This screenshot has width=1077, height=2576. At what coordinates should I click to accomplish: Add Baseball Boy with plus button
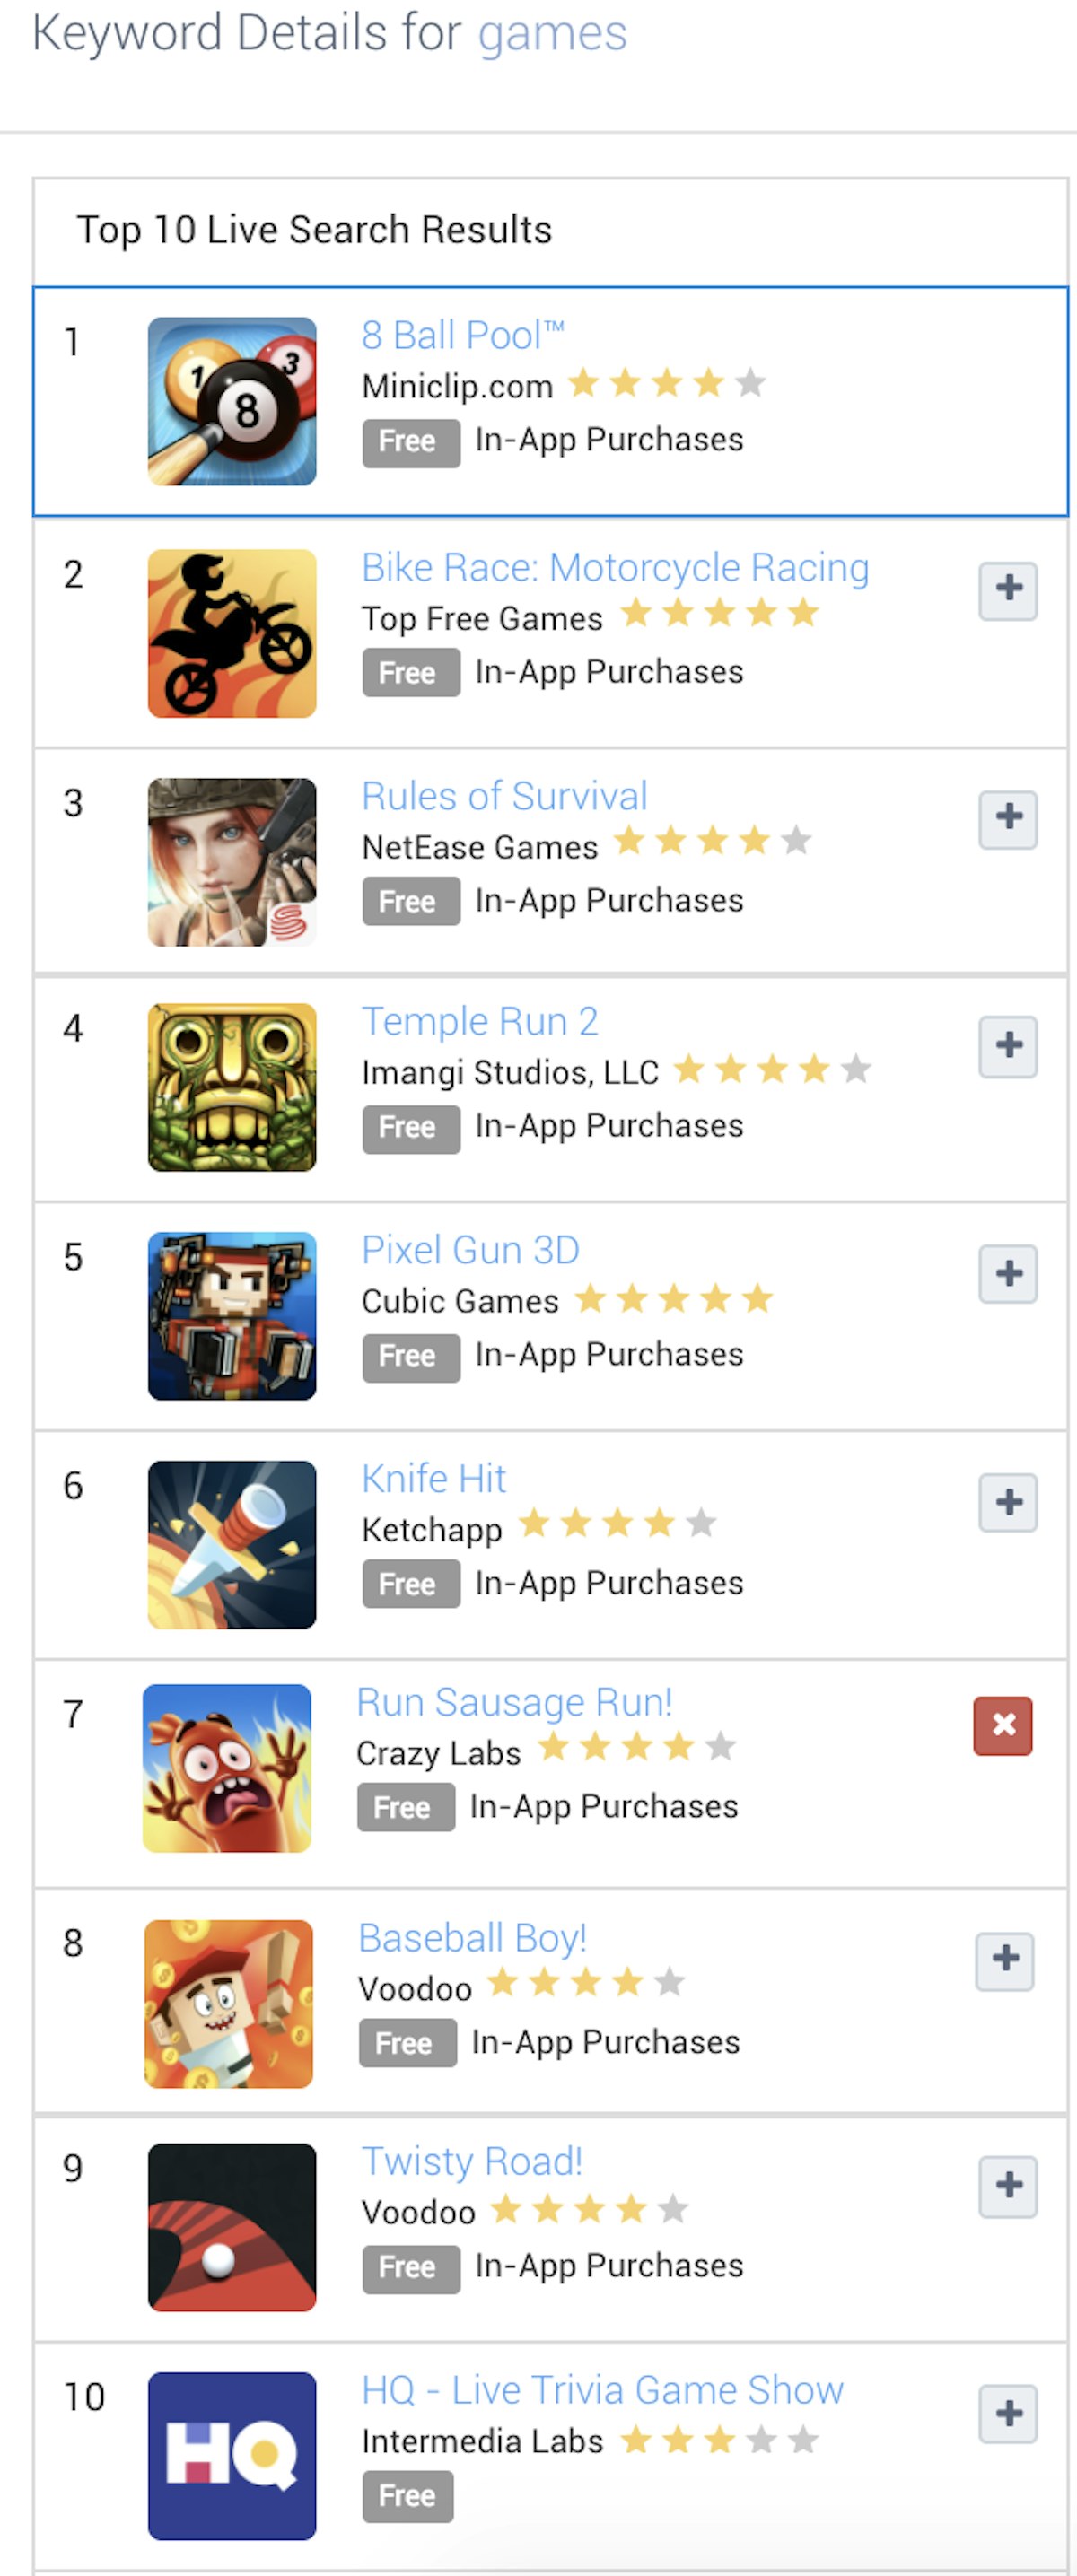click(1004, 1960)
